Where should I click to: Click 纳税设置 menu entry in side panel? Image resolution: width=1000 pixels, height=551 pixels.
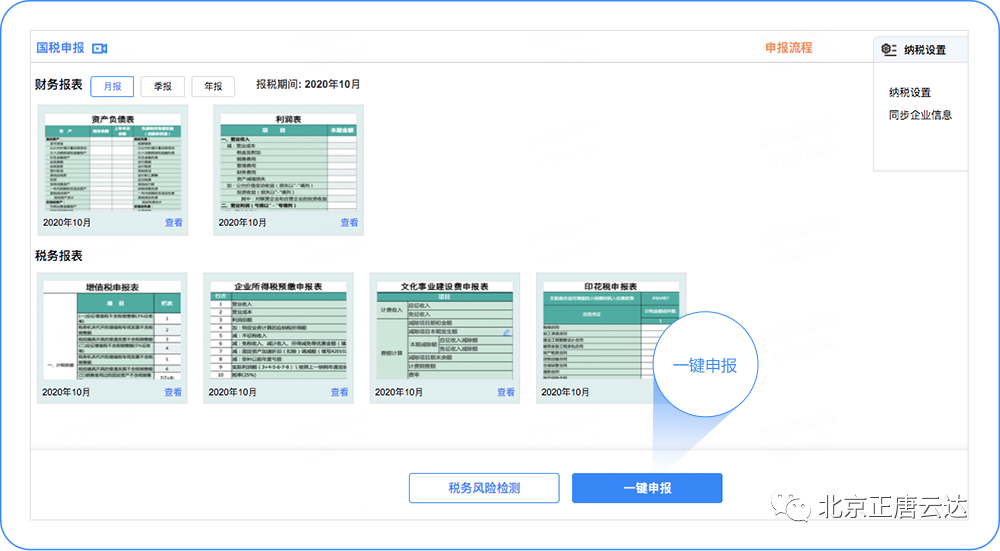tap(910, 92)
